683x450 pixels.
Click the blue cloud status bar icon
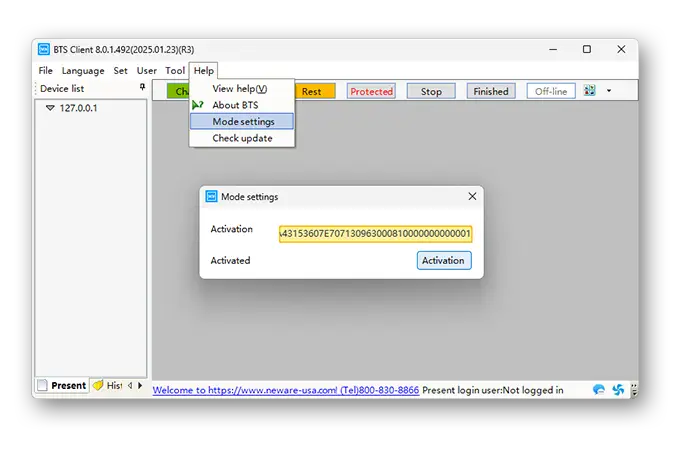[x=599, y=389]
